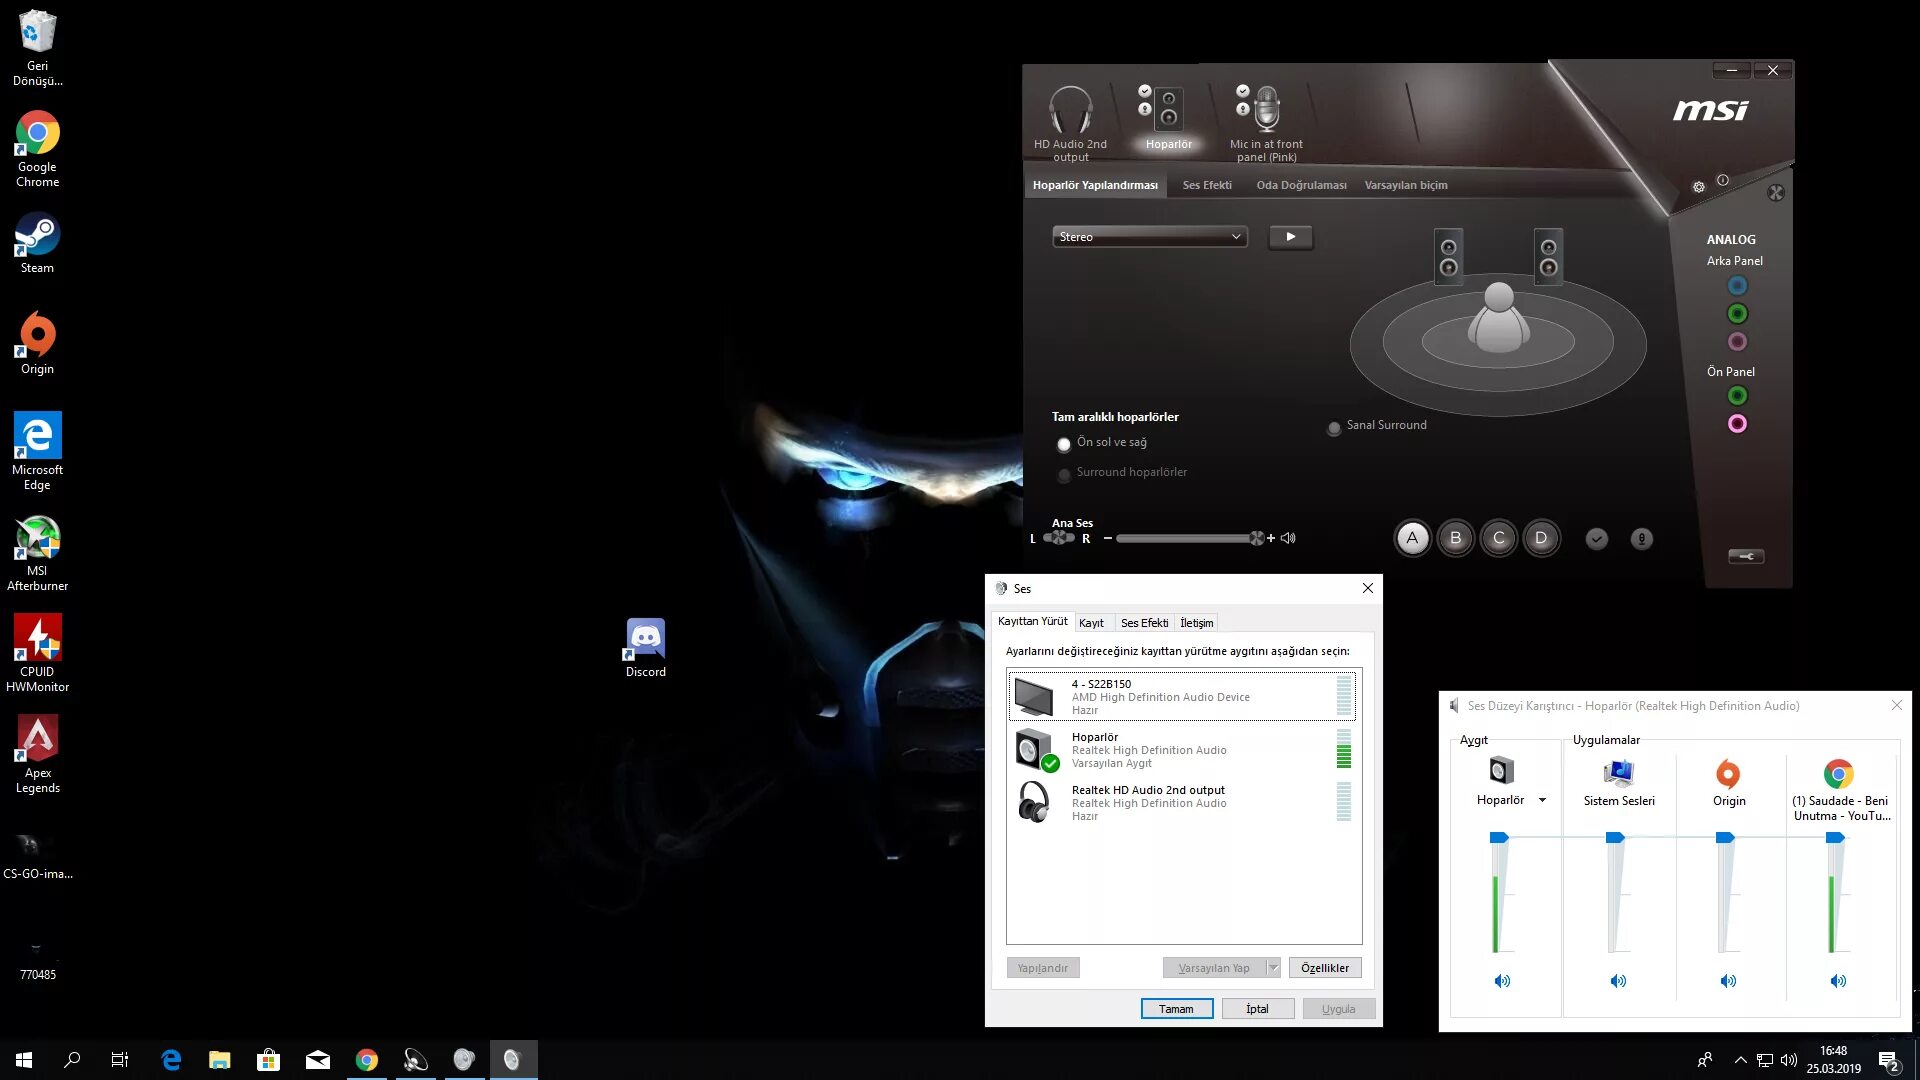Switch to Ses Efekti tab in Ses dialog

(x=1142, y=622)
